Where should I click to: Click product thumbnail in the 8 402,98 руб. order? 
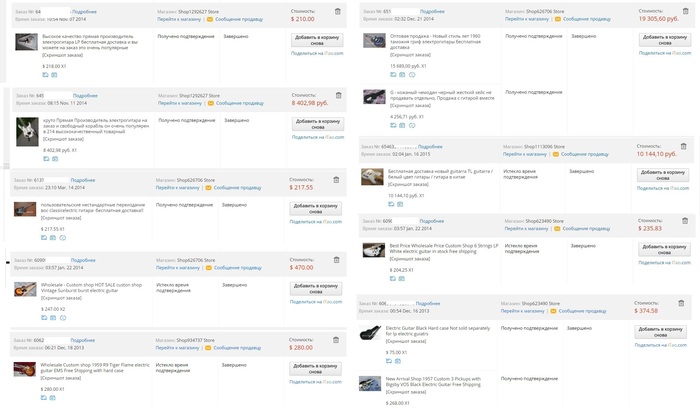pyautogui.click(x=27, y=132)
